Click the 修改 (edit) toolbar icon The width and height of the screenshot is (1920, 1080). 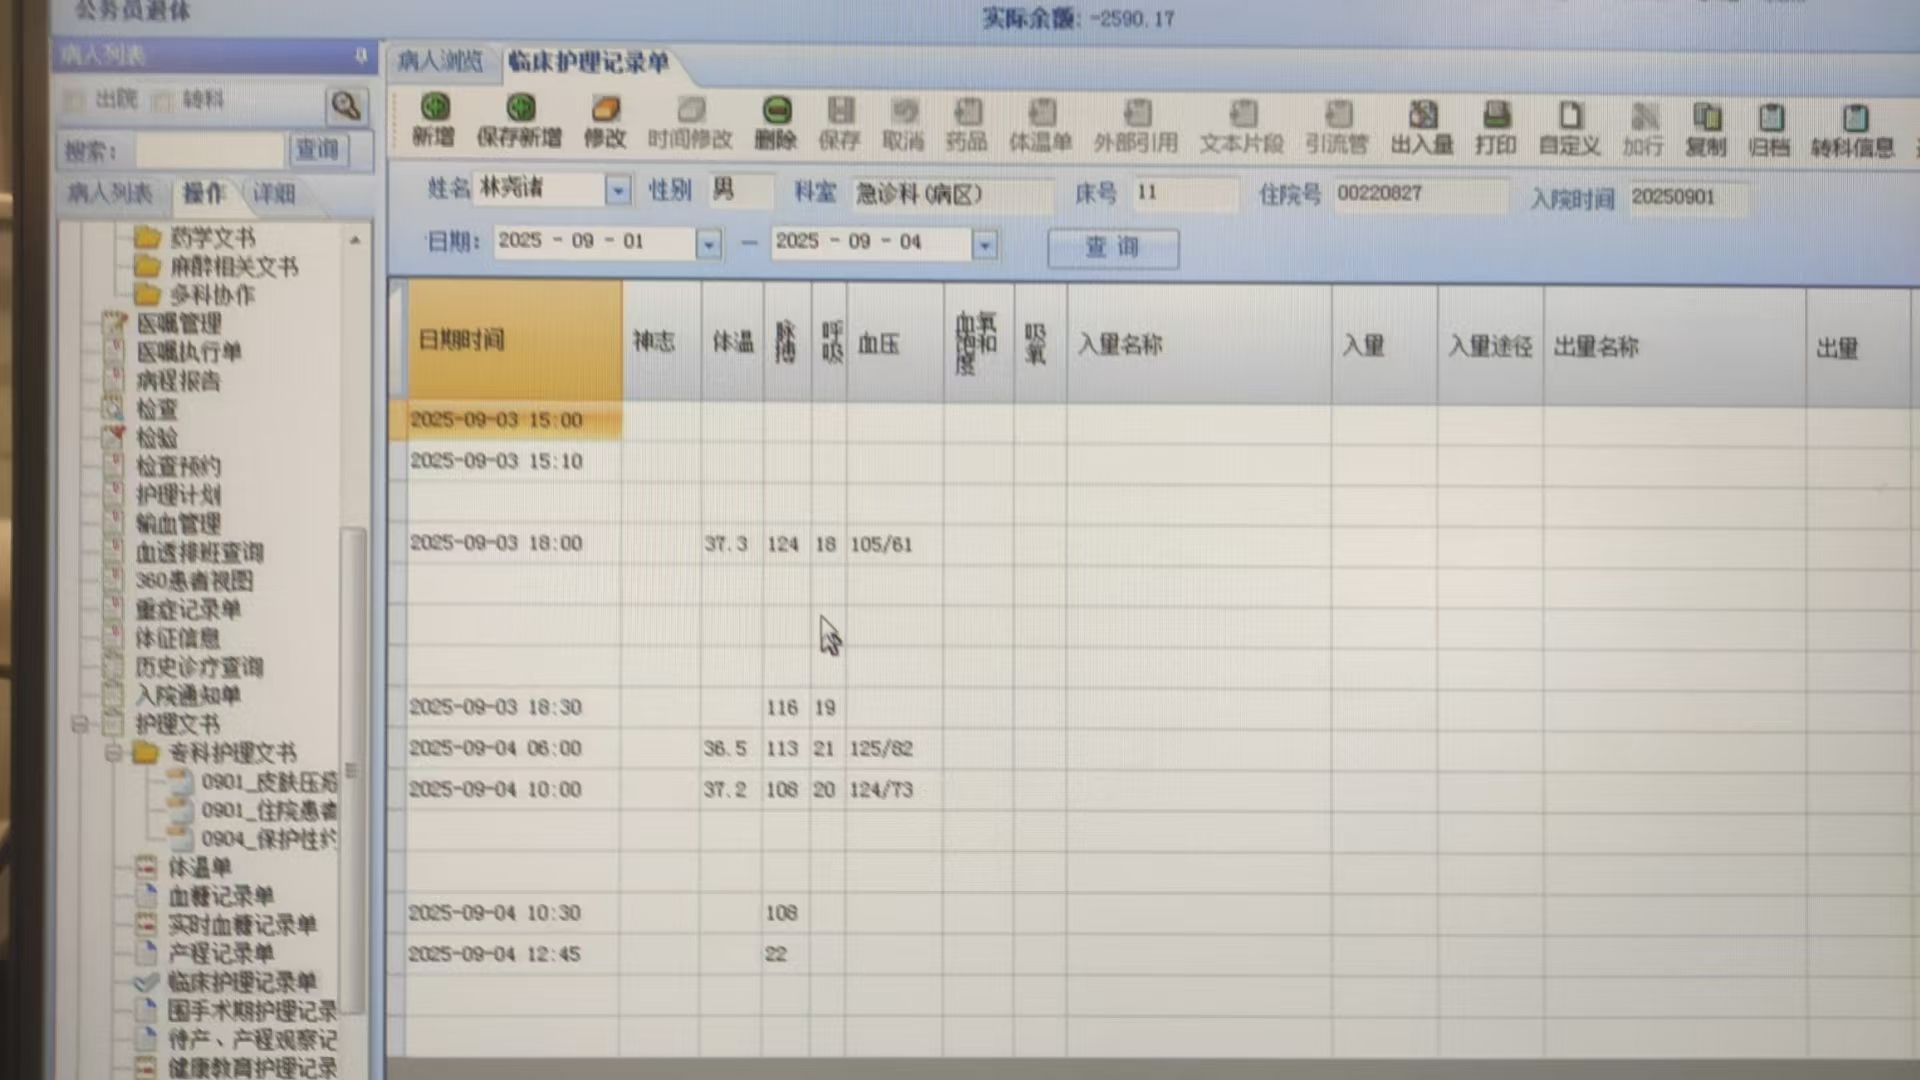tap(605, 110)
